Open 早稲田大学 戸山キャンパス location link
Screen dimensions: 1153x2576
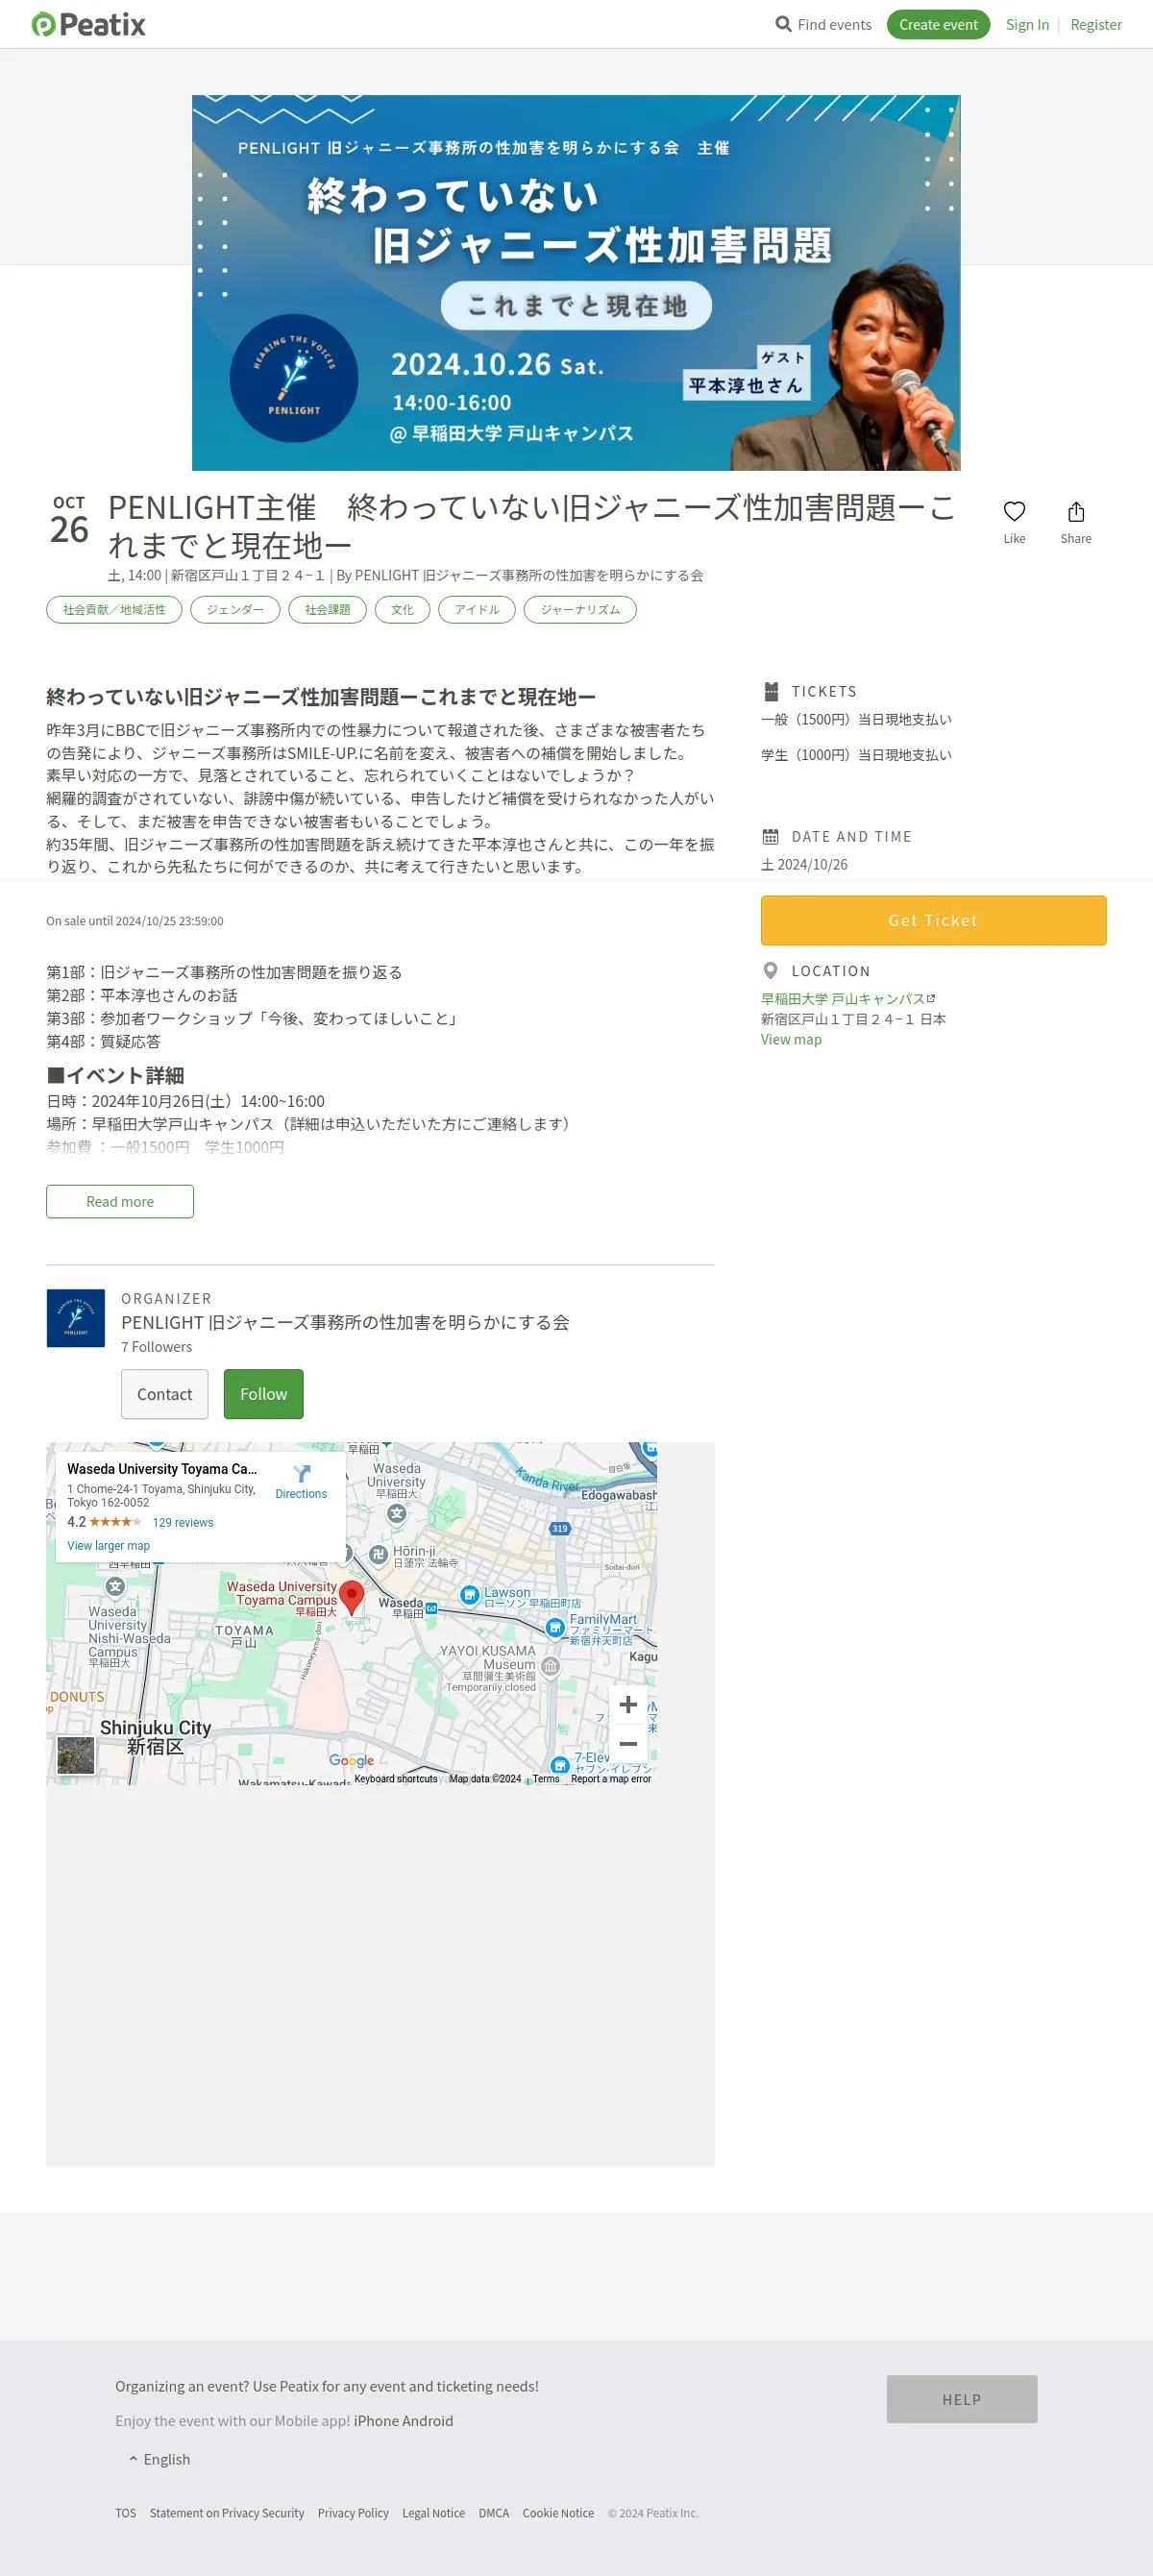pos(847,998)
